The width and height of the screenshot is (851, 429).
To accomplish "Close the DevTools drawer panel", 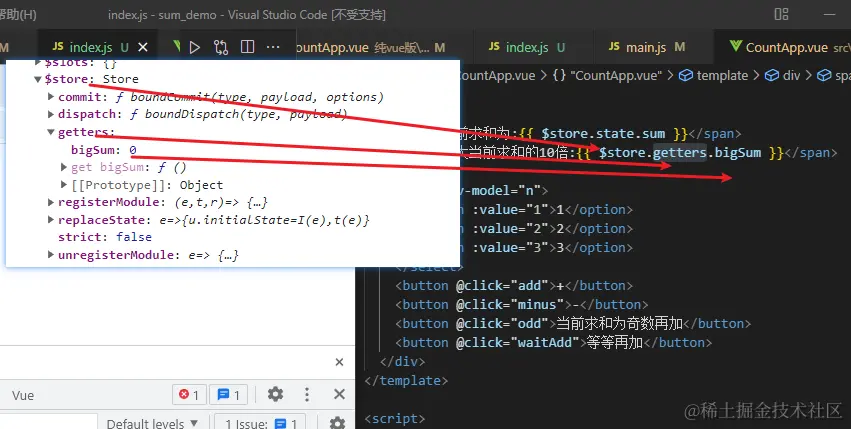I will tap(339, 394).
